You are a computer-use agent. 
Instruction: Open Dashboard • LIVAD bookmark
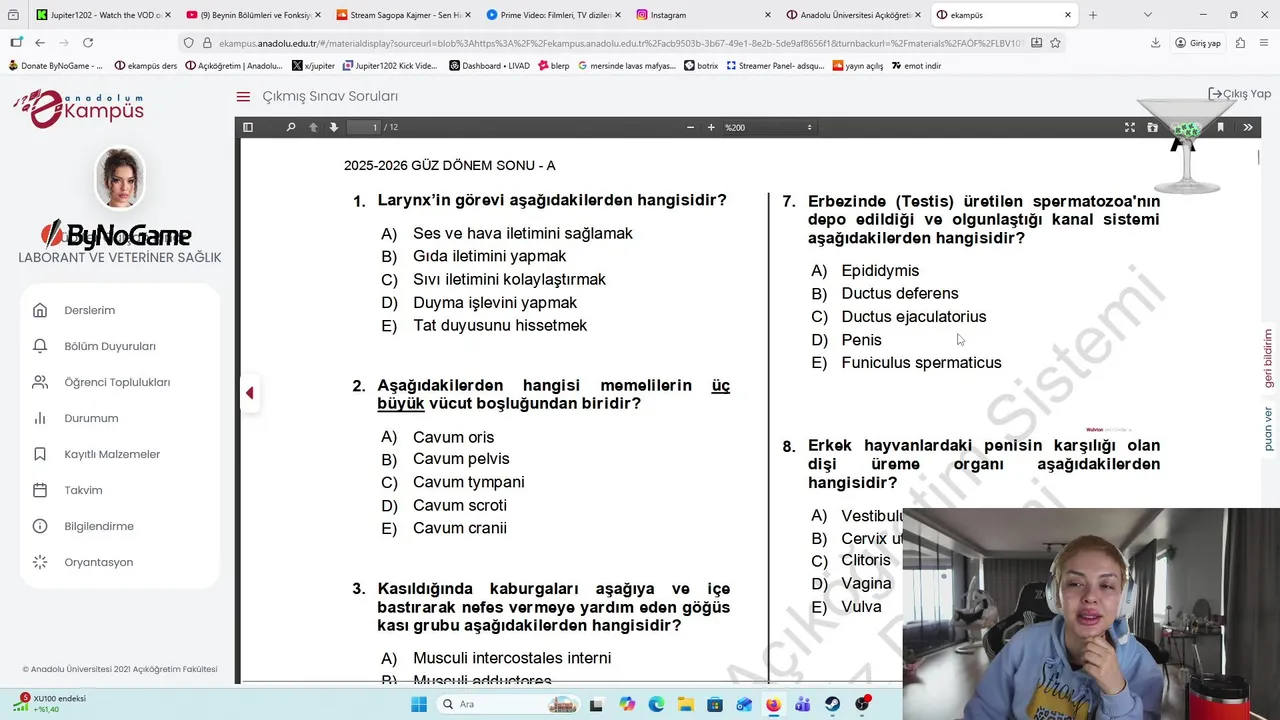tap(489, 66)
